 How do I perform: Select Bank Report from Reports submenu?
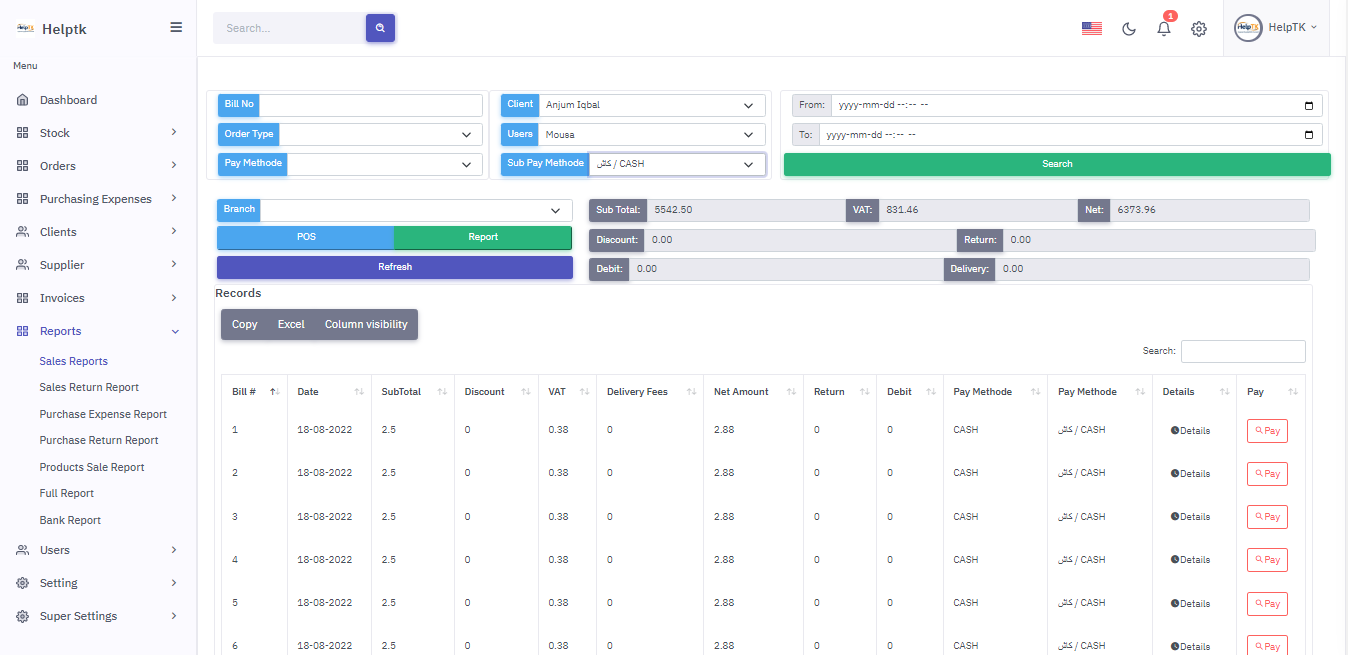click(x=70, y=520)
